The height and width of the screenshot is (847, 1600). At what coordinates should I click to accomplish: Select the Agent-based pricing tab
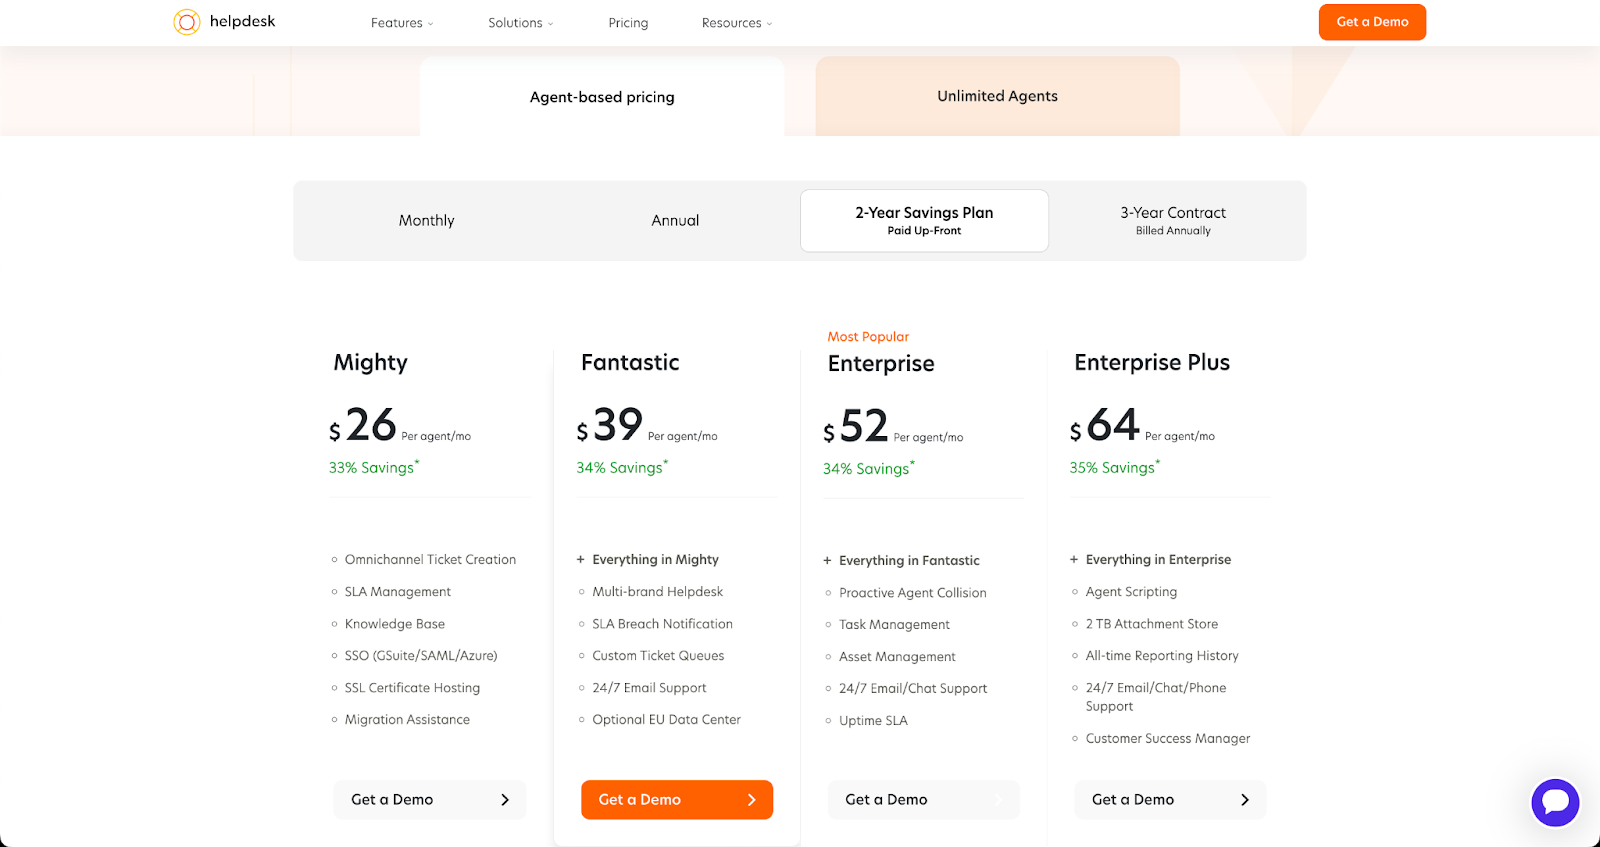(x=602, y=97)
